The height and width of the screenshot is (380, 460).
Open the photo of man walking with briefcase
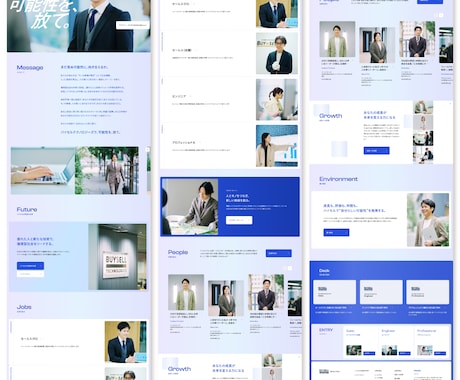107,170
